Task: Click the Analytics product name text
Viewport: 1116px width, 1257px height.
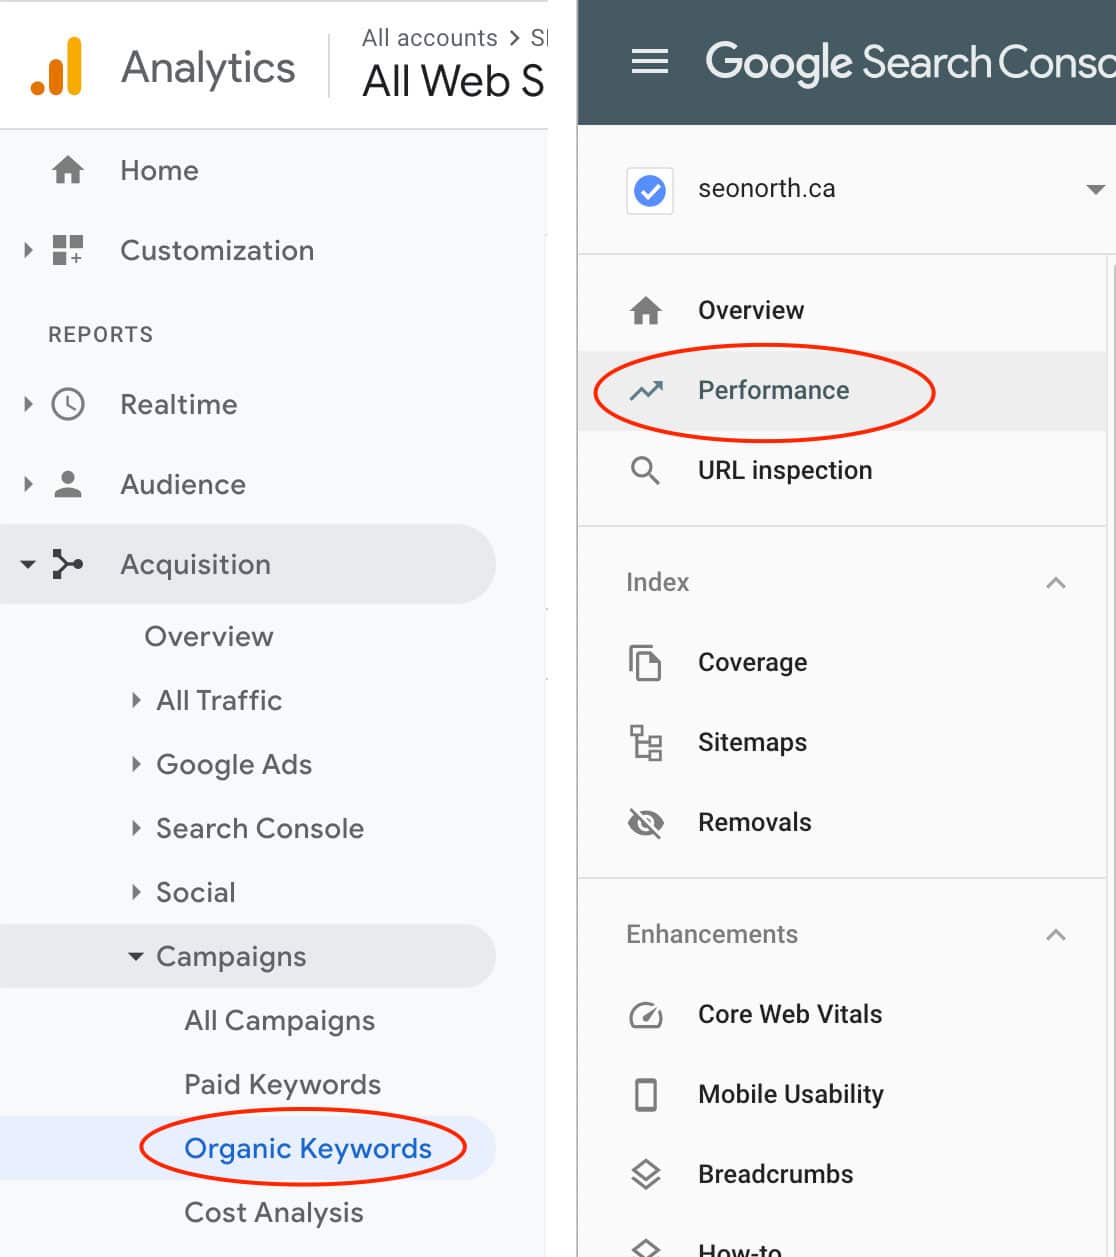Action: (x=208, y=67)
